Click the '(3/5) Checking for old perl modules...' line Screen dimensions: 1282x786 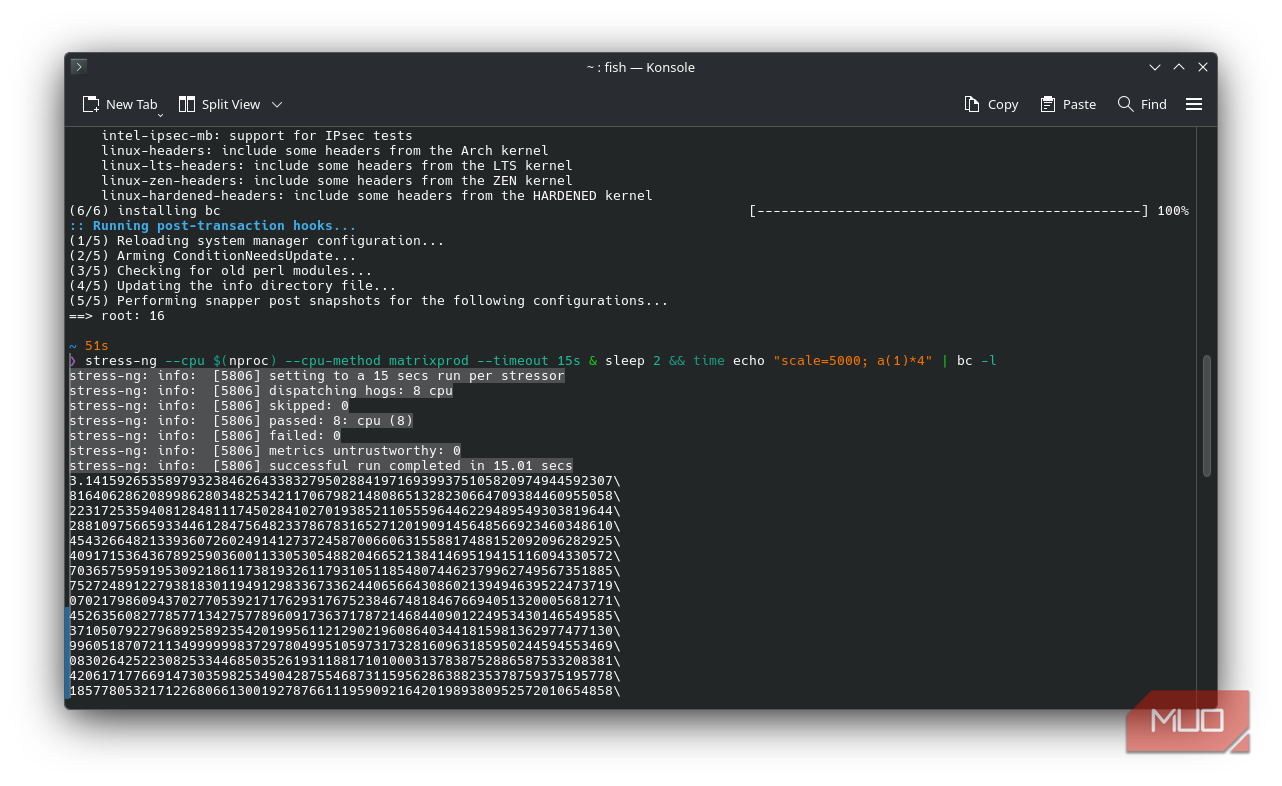(221, 270)
